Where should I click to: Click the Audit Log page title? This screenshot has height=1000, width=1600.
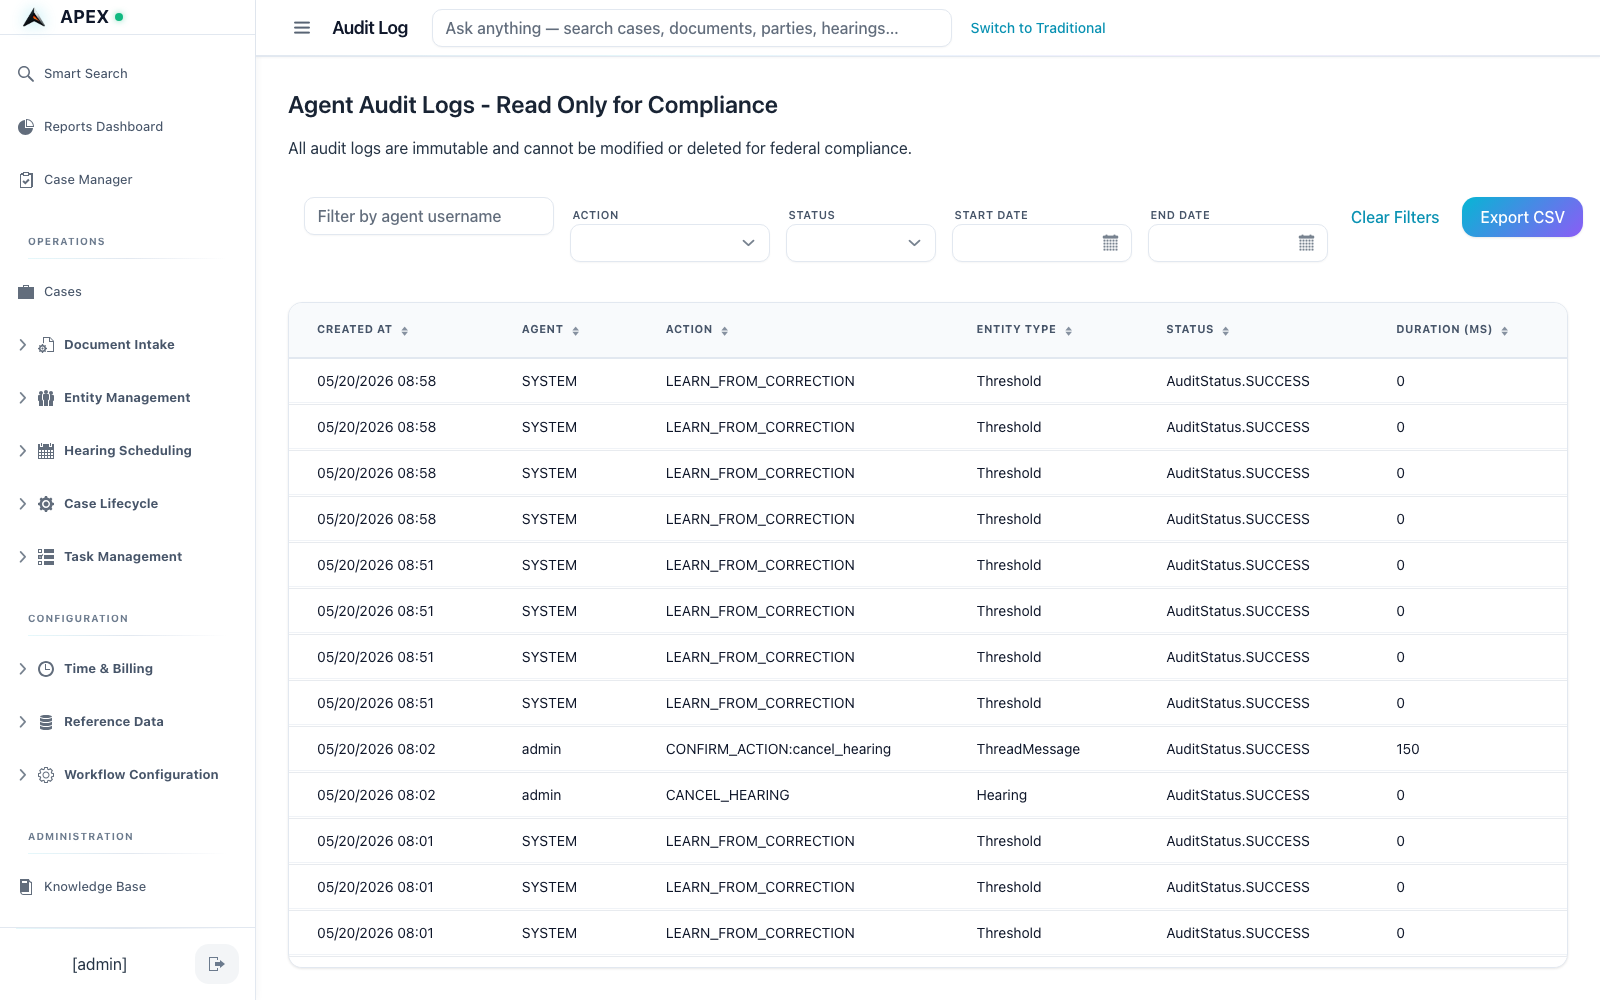point(370,28)
